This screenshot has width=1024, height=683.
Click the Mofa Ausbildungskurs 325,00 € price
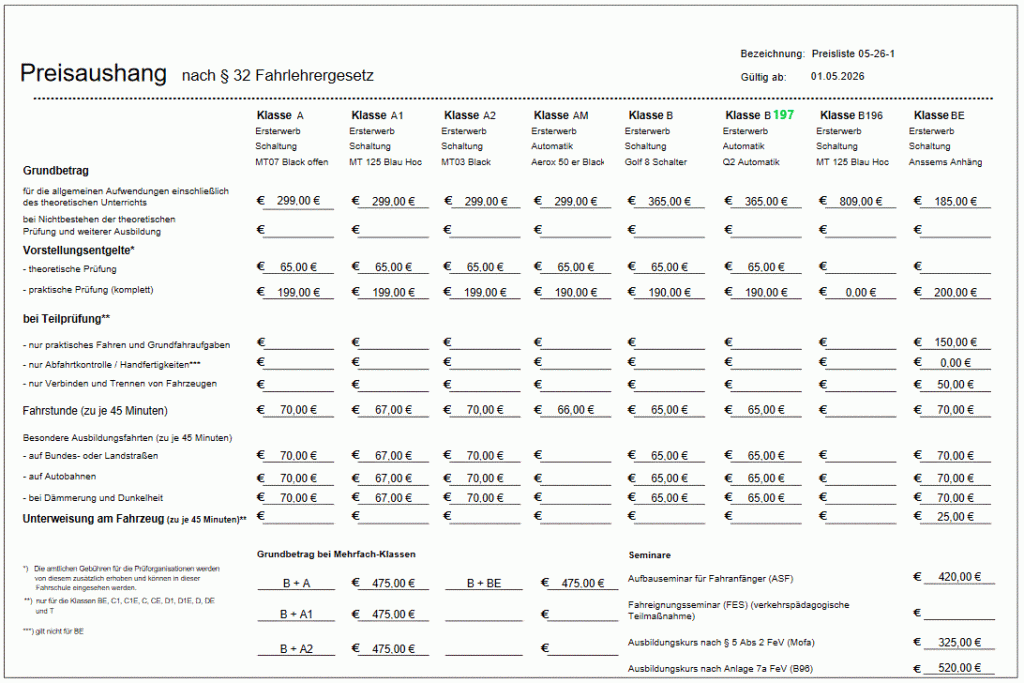tap(957, 641)
